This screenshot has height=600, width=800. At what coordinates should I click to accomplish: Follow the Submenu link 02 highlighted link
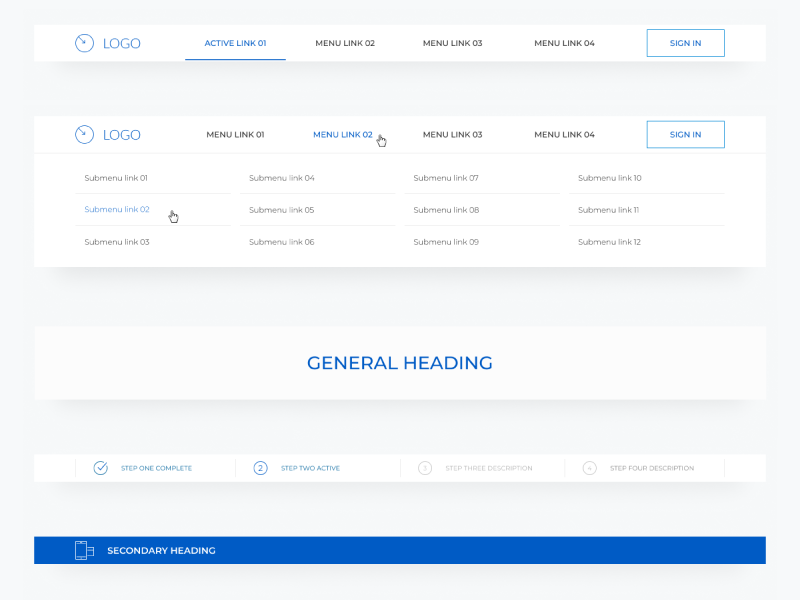(x=116, y=210)
